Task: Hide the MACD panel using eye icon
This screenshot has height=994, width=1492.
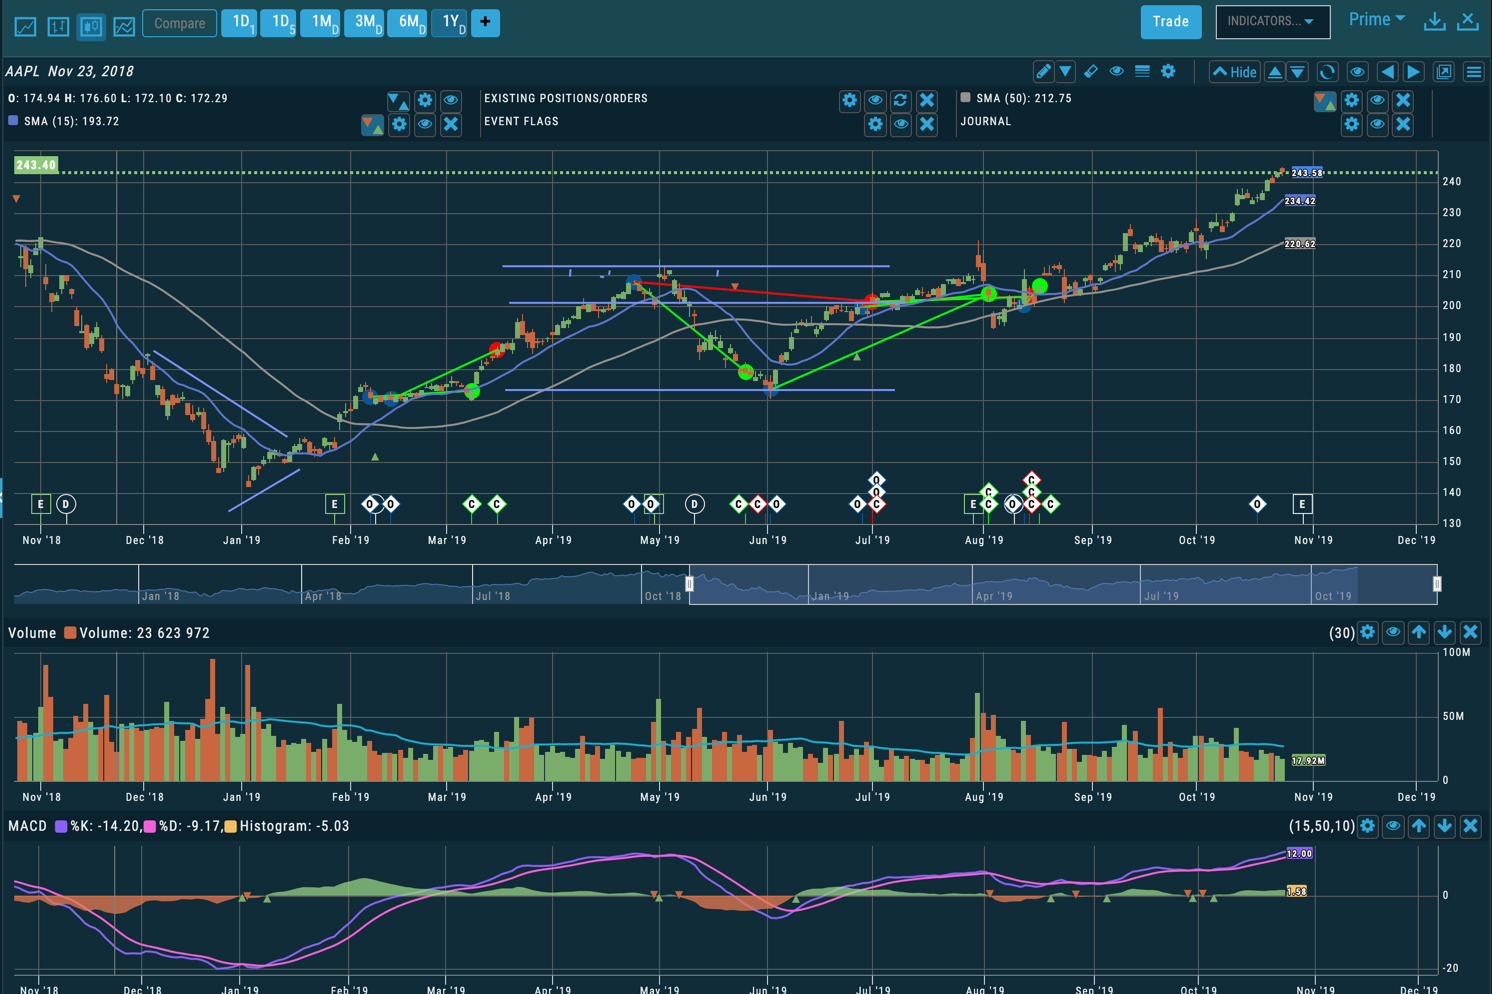Action: pos(1393,826)
